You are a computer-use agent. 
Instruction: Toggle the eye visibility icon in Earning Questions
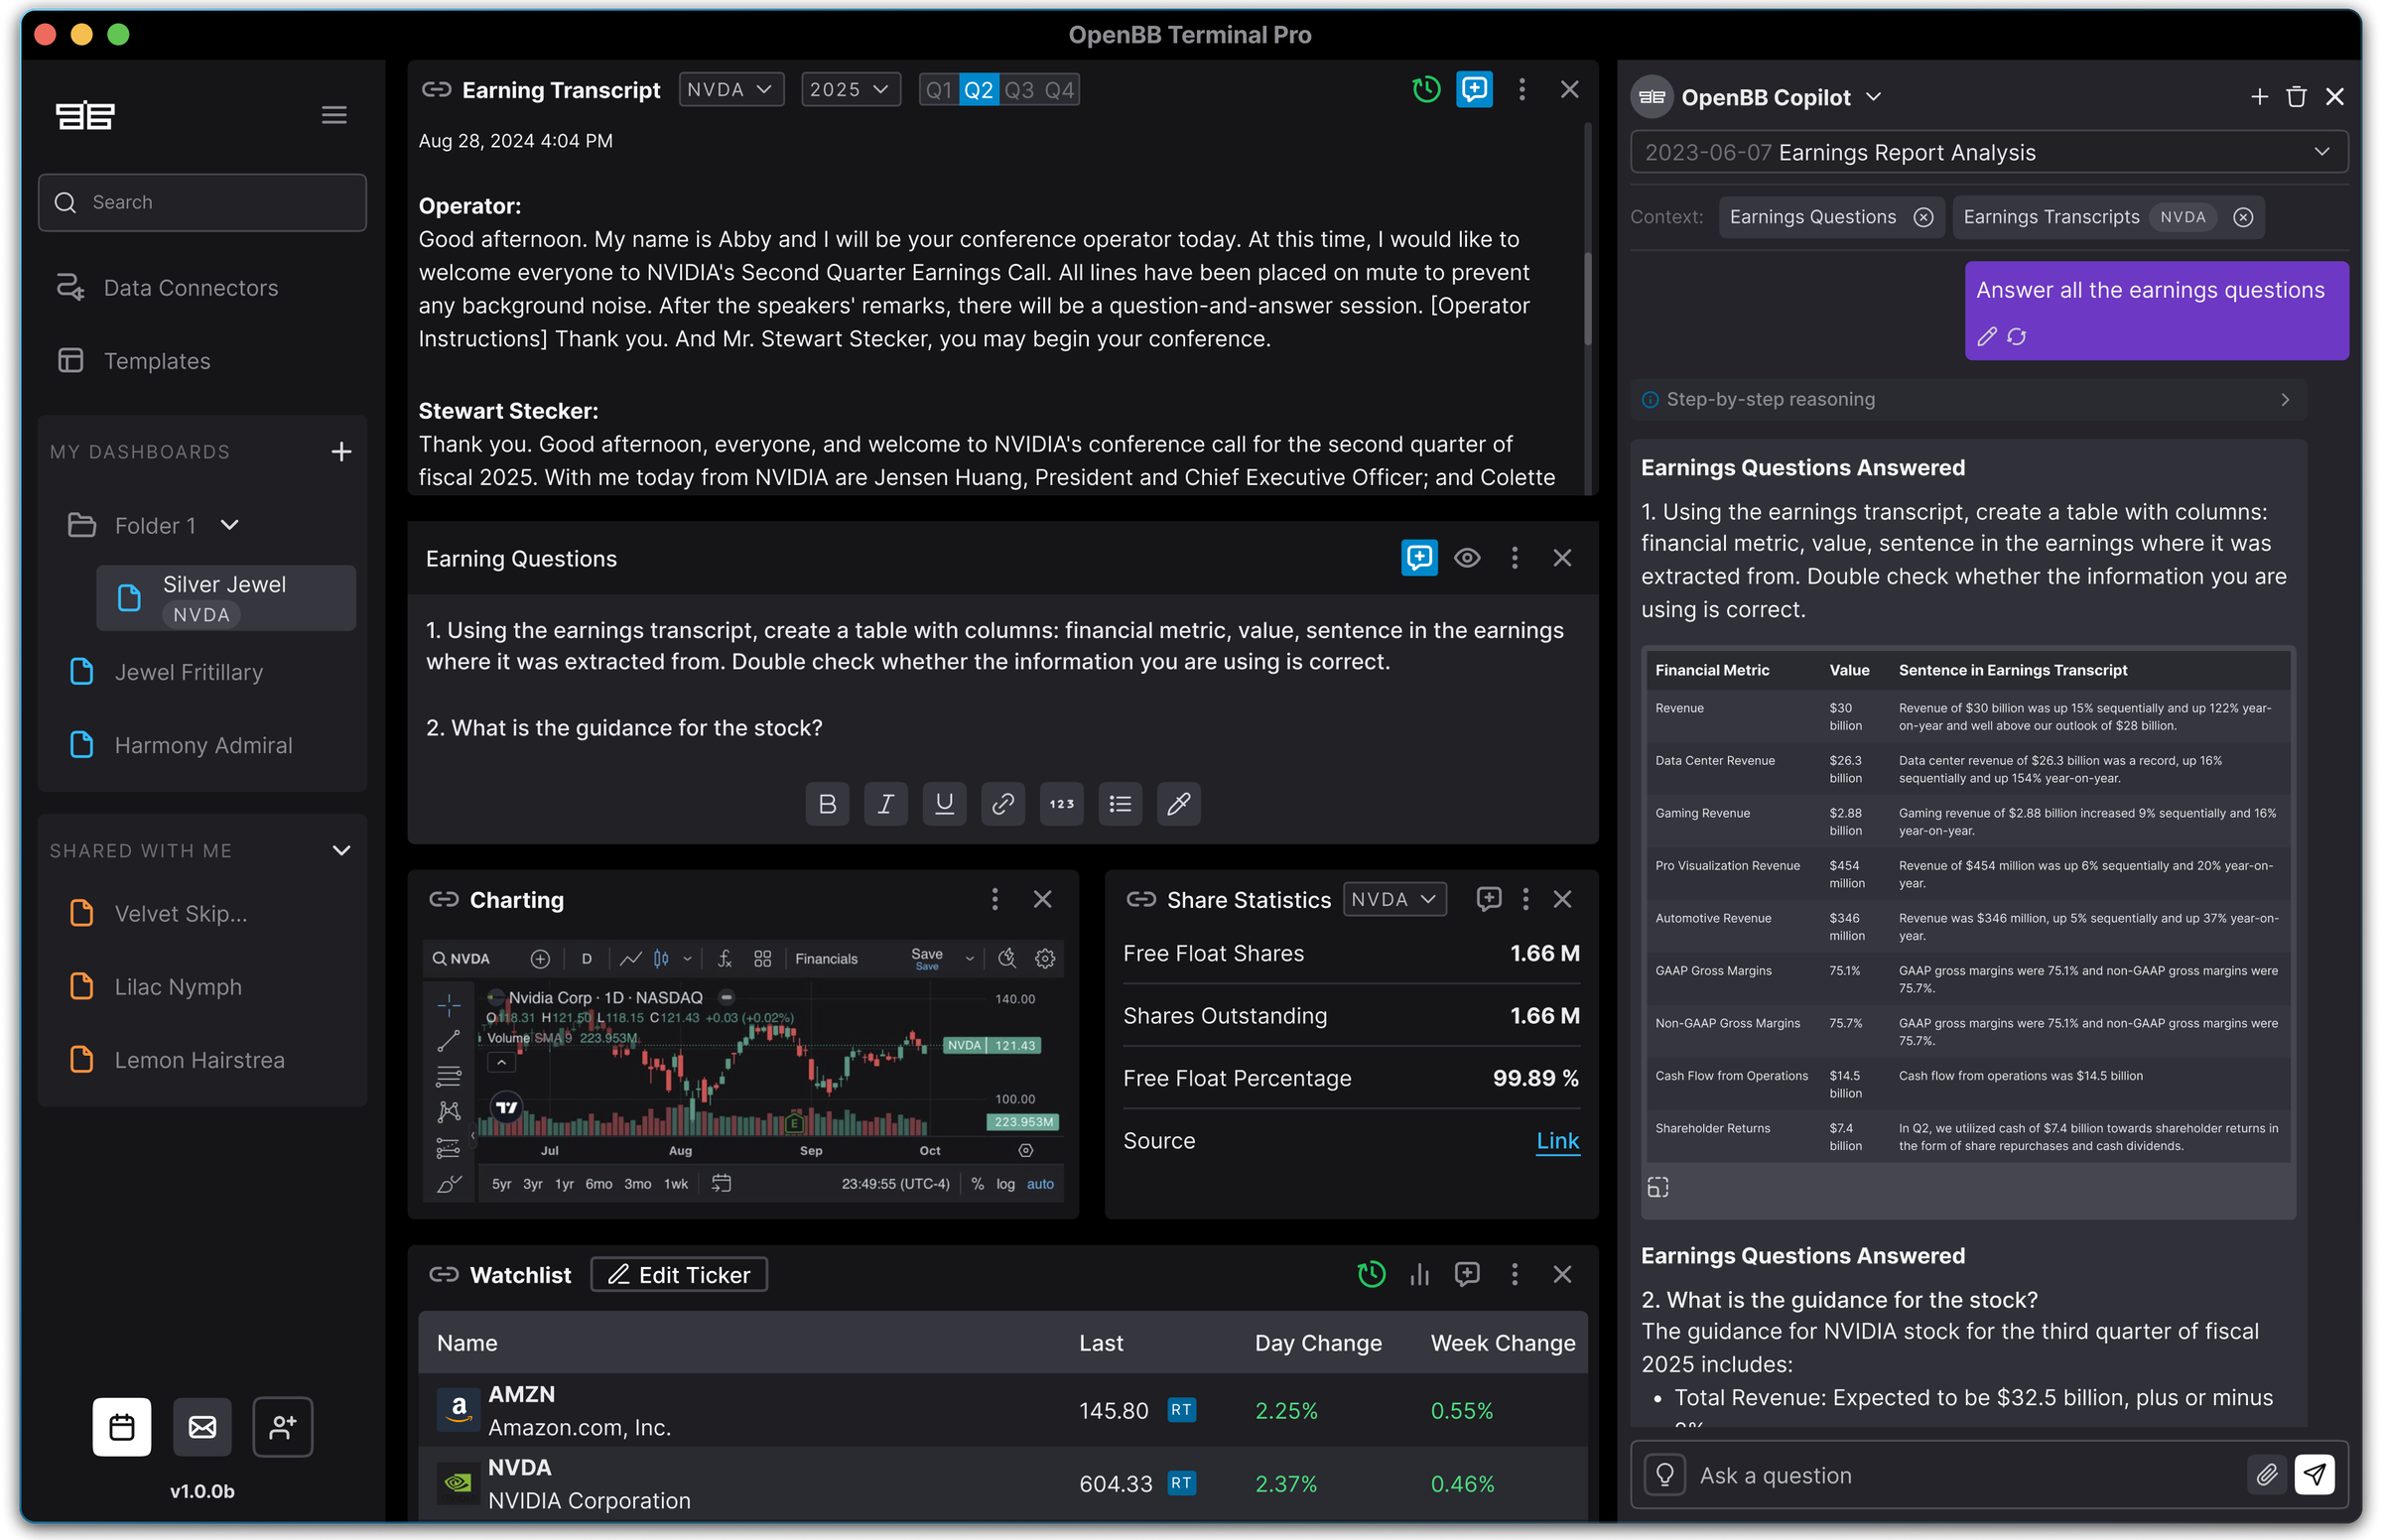[1466, 558]
